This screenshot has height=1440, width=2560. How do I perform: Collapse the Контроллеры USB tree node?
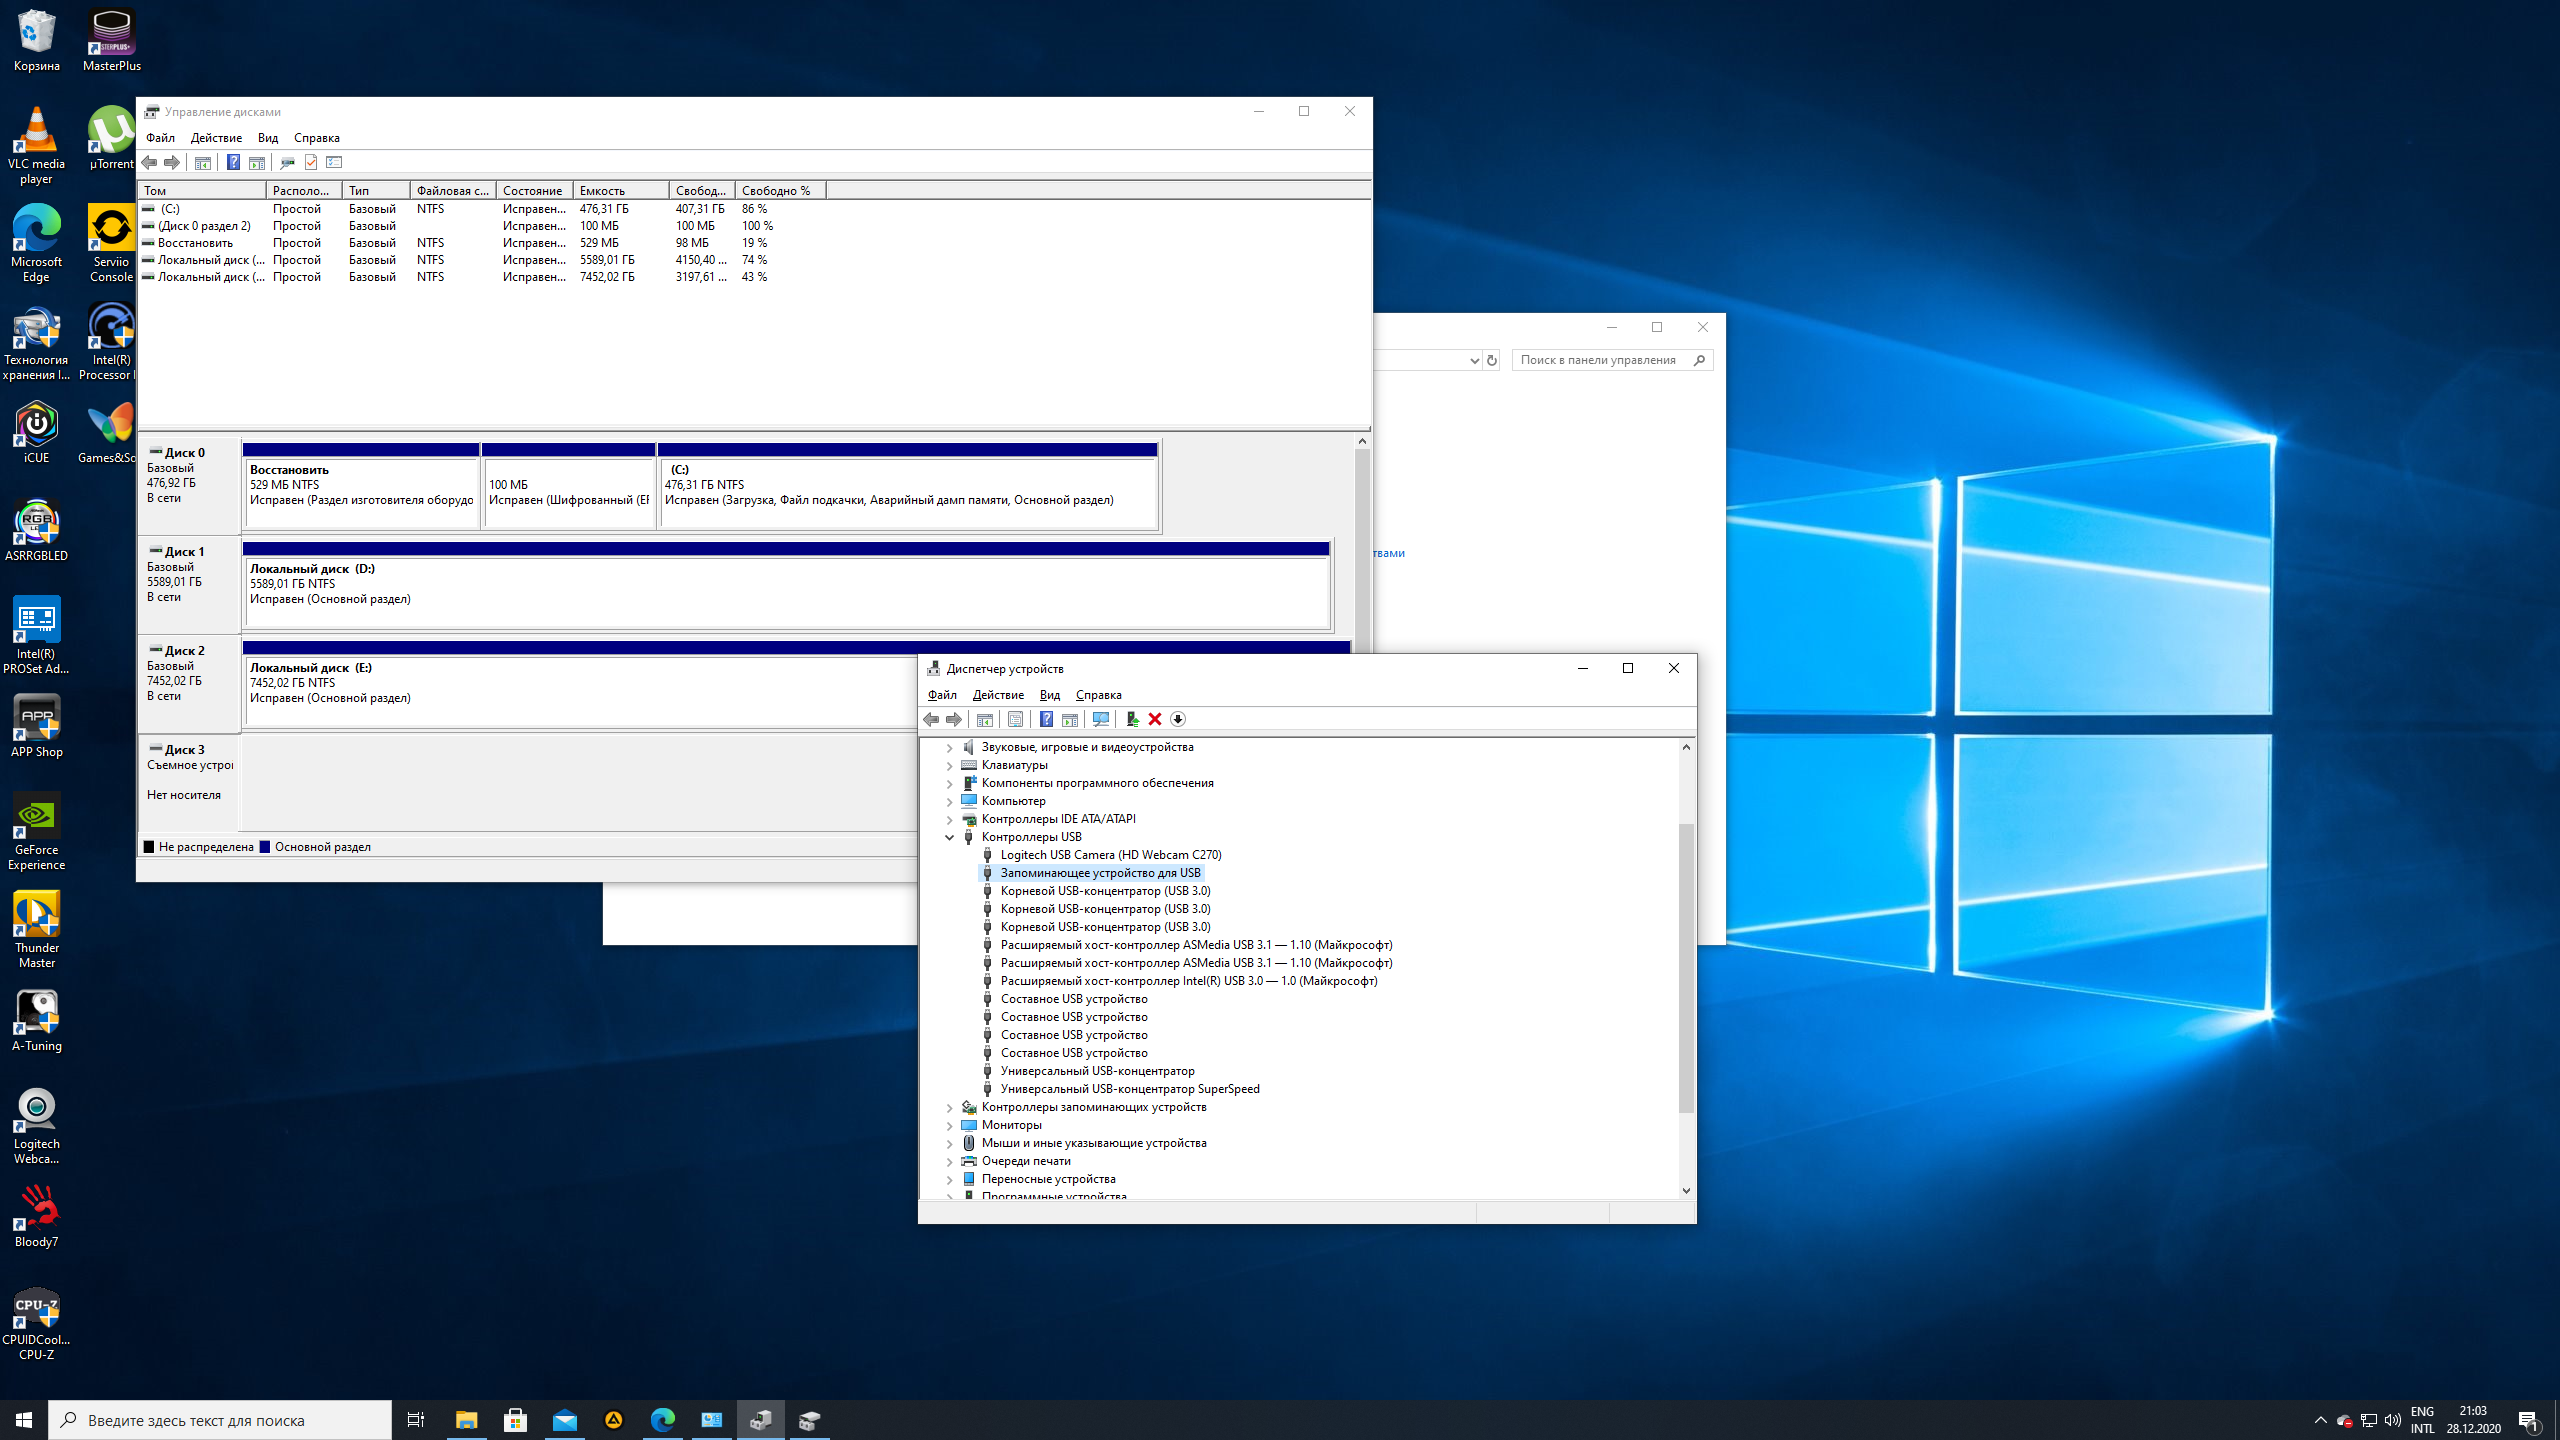[950, 837]
